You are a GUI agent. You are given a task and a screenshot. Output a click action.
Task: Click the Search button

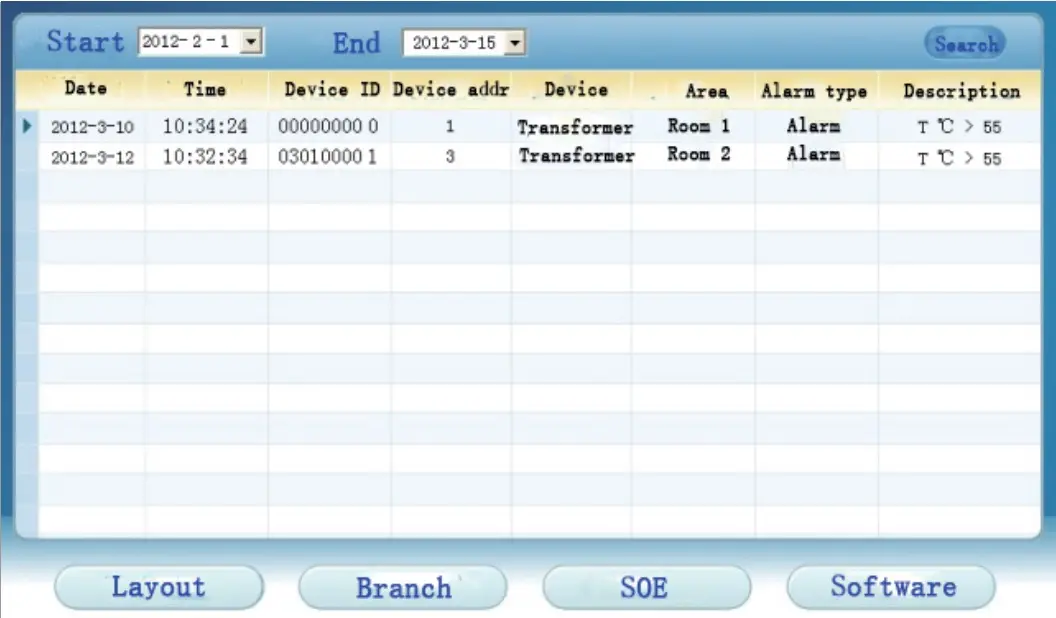pos(965,44)
